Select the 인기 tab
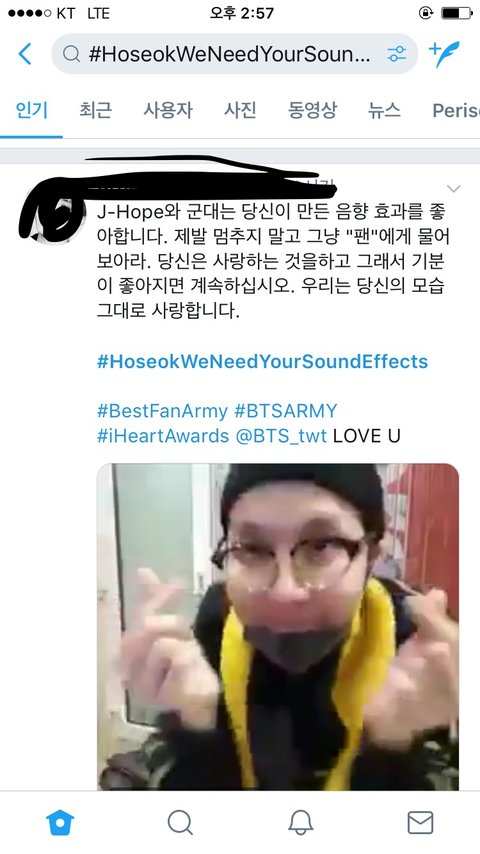 point(31,110)
